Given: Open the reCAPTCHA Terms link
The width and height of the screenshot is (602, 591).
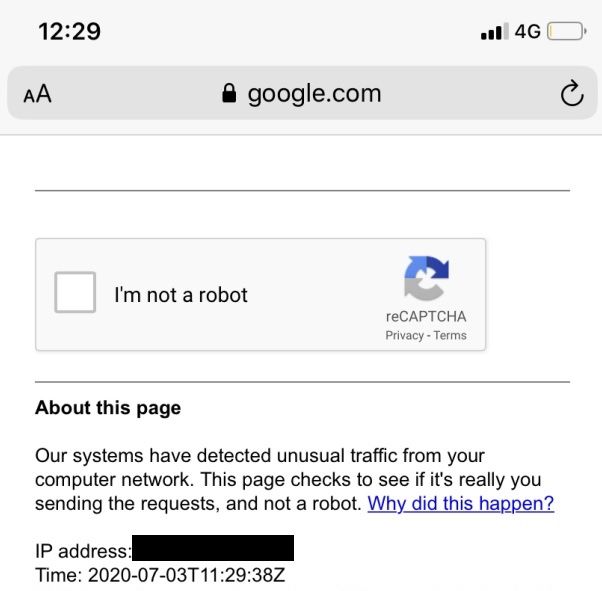Looking at the screenshot, I should pyautogui.click(x=450, y=336).
